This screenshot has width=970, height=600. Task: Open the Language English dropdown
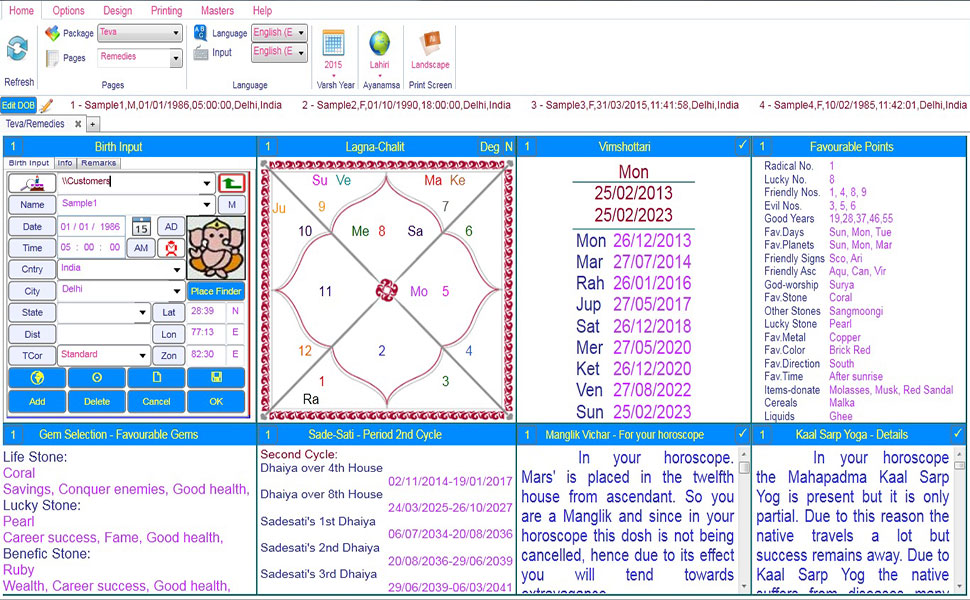tap(301, 33)
